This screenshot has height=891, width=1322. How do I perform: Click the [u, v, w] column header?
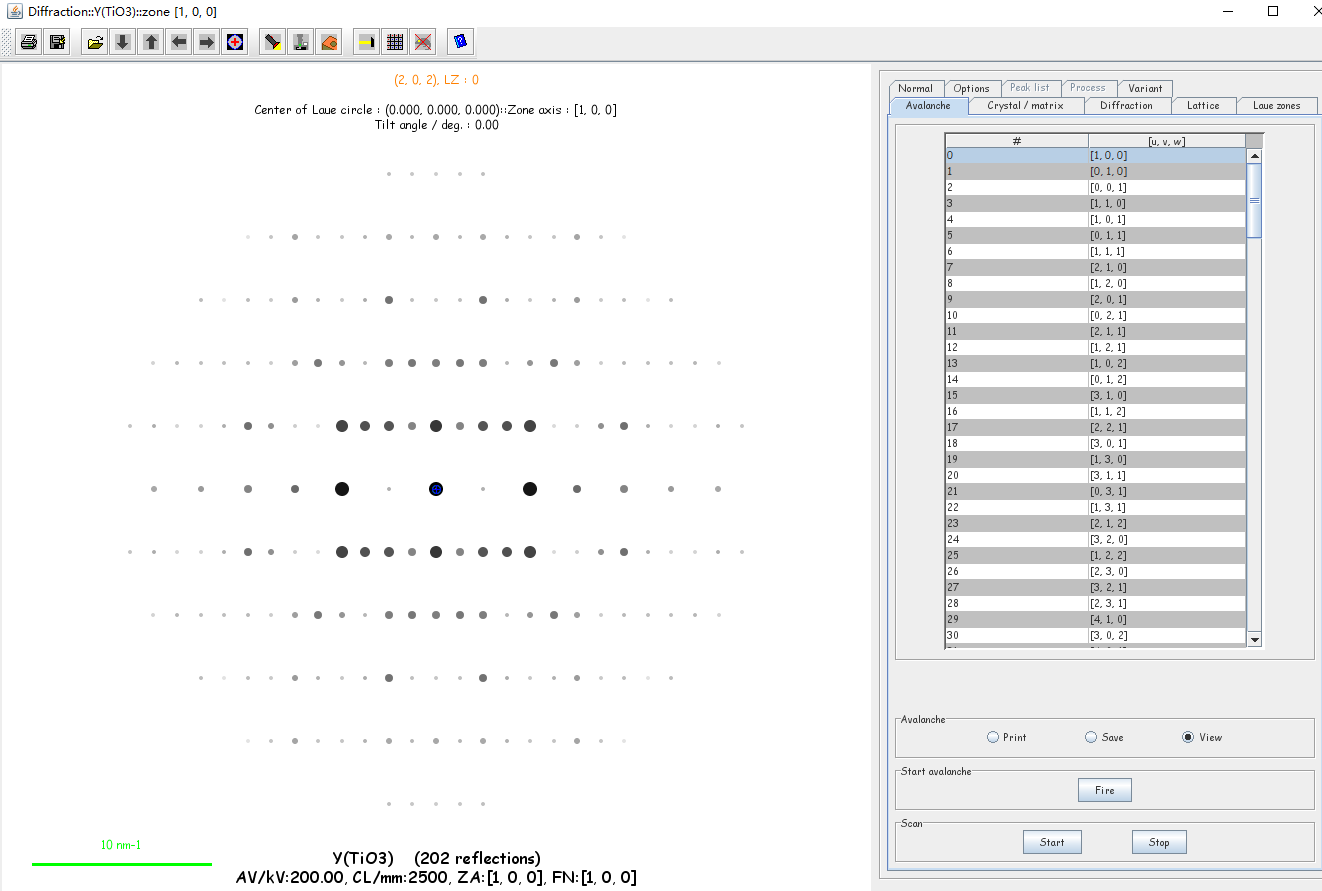point(1167,141)
